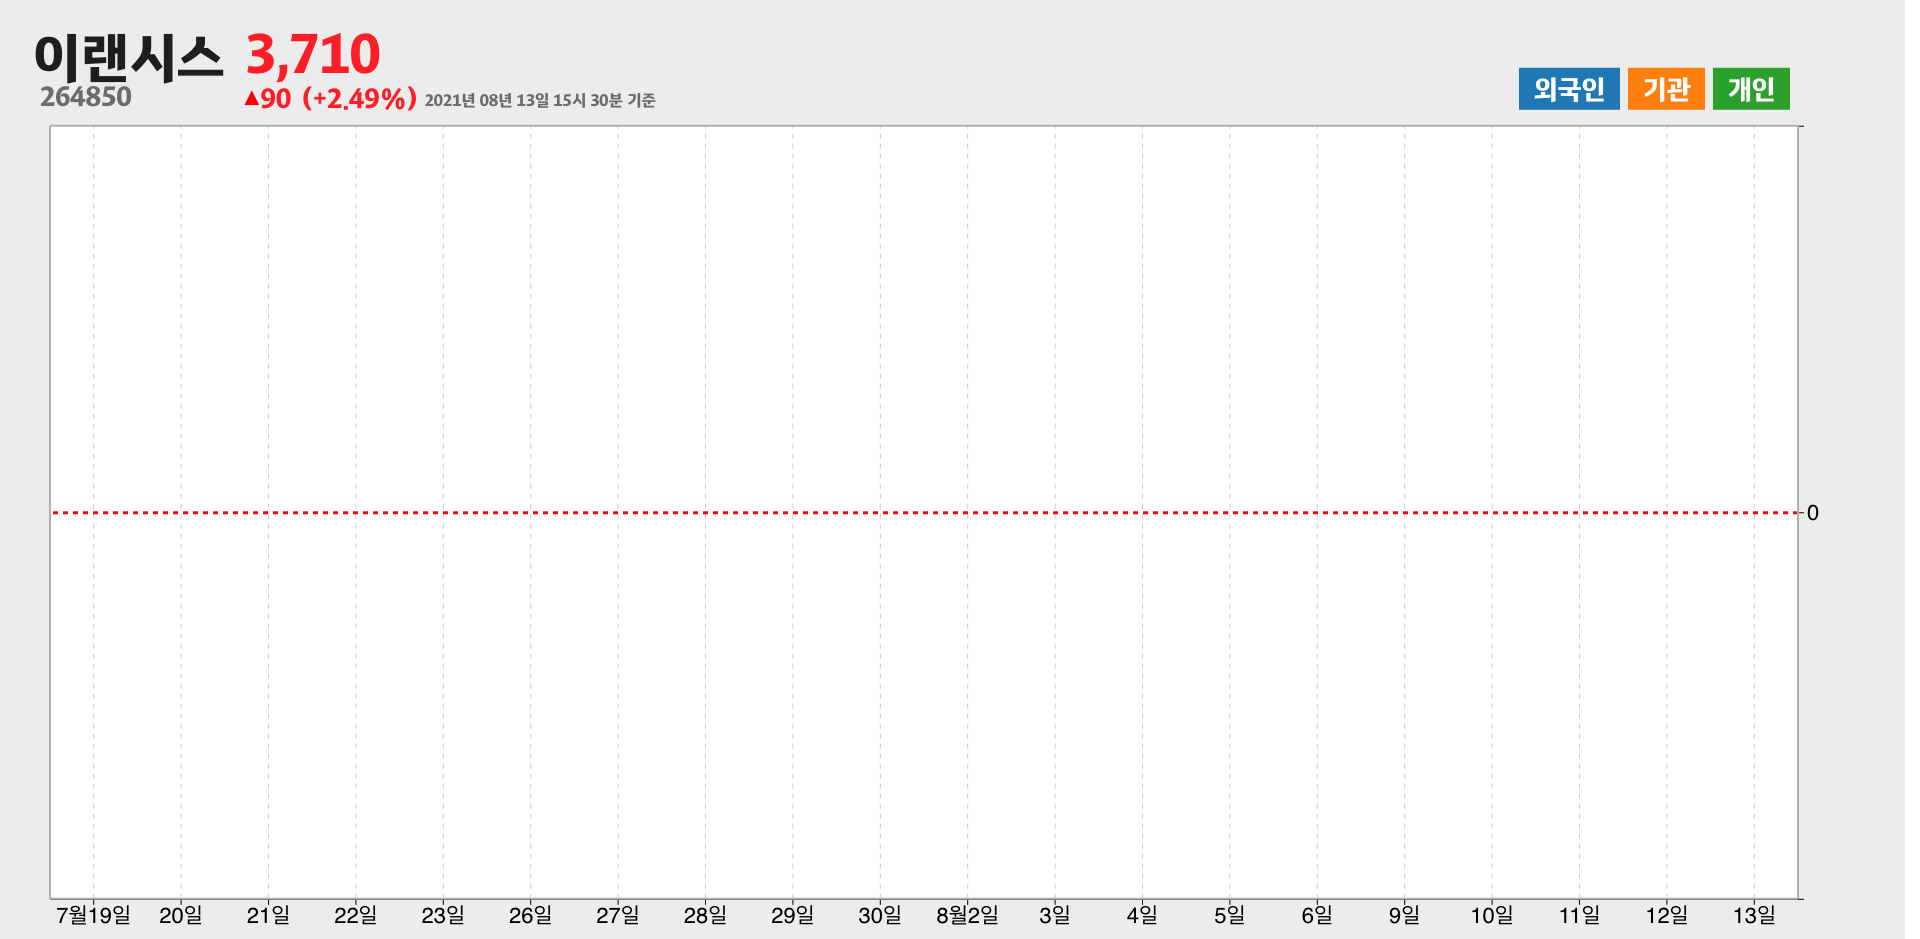Click the 22일 date label
Screen dimensions: 1920x939
tap(355, 915)
